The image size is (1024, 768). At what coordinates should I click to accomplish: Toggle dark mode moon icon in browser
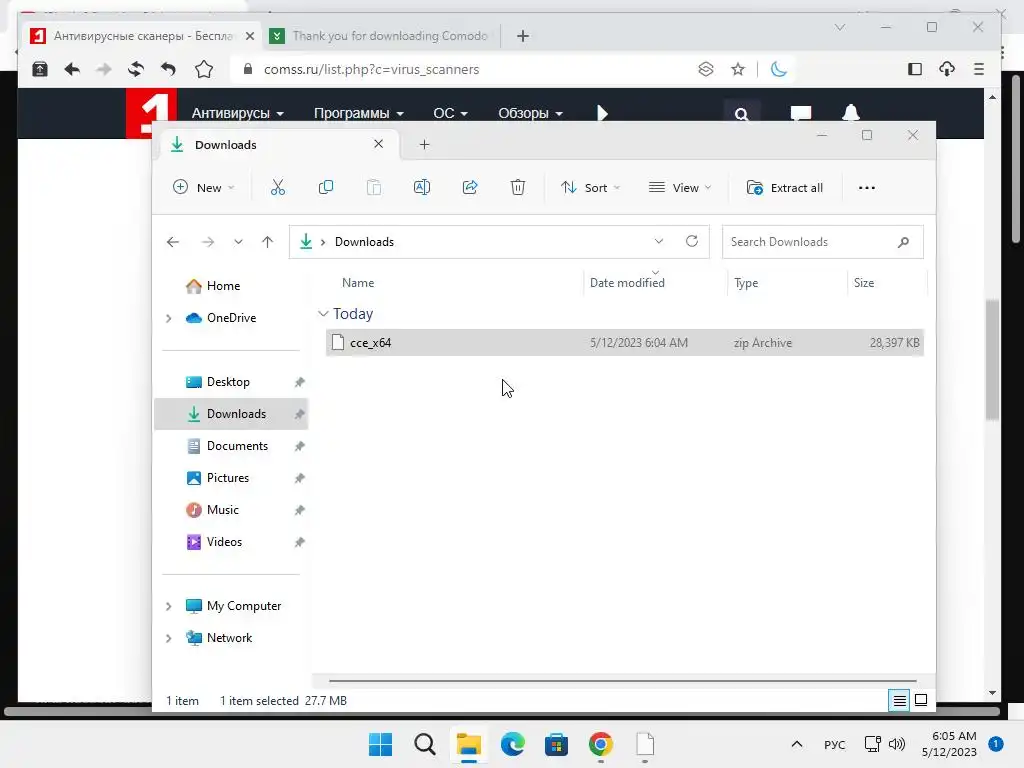coord(778,69)
